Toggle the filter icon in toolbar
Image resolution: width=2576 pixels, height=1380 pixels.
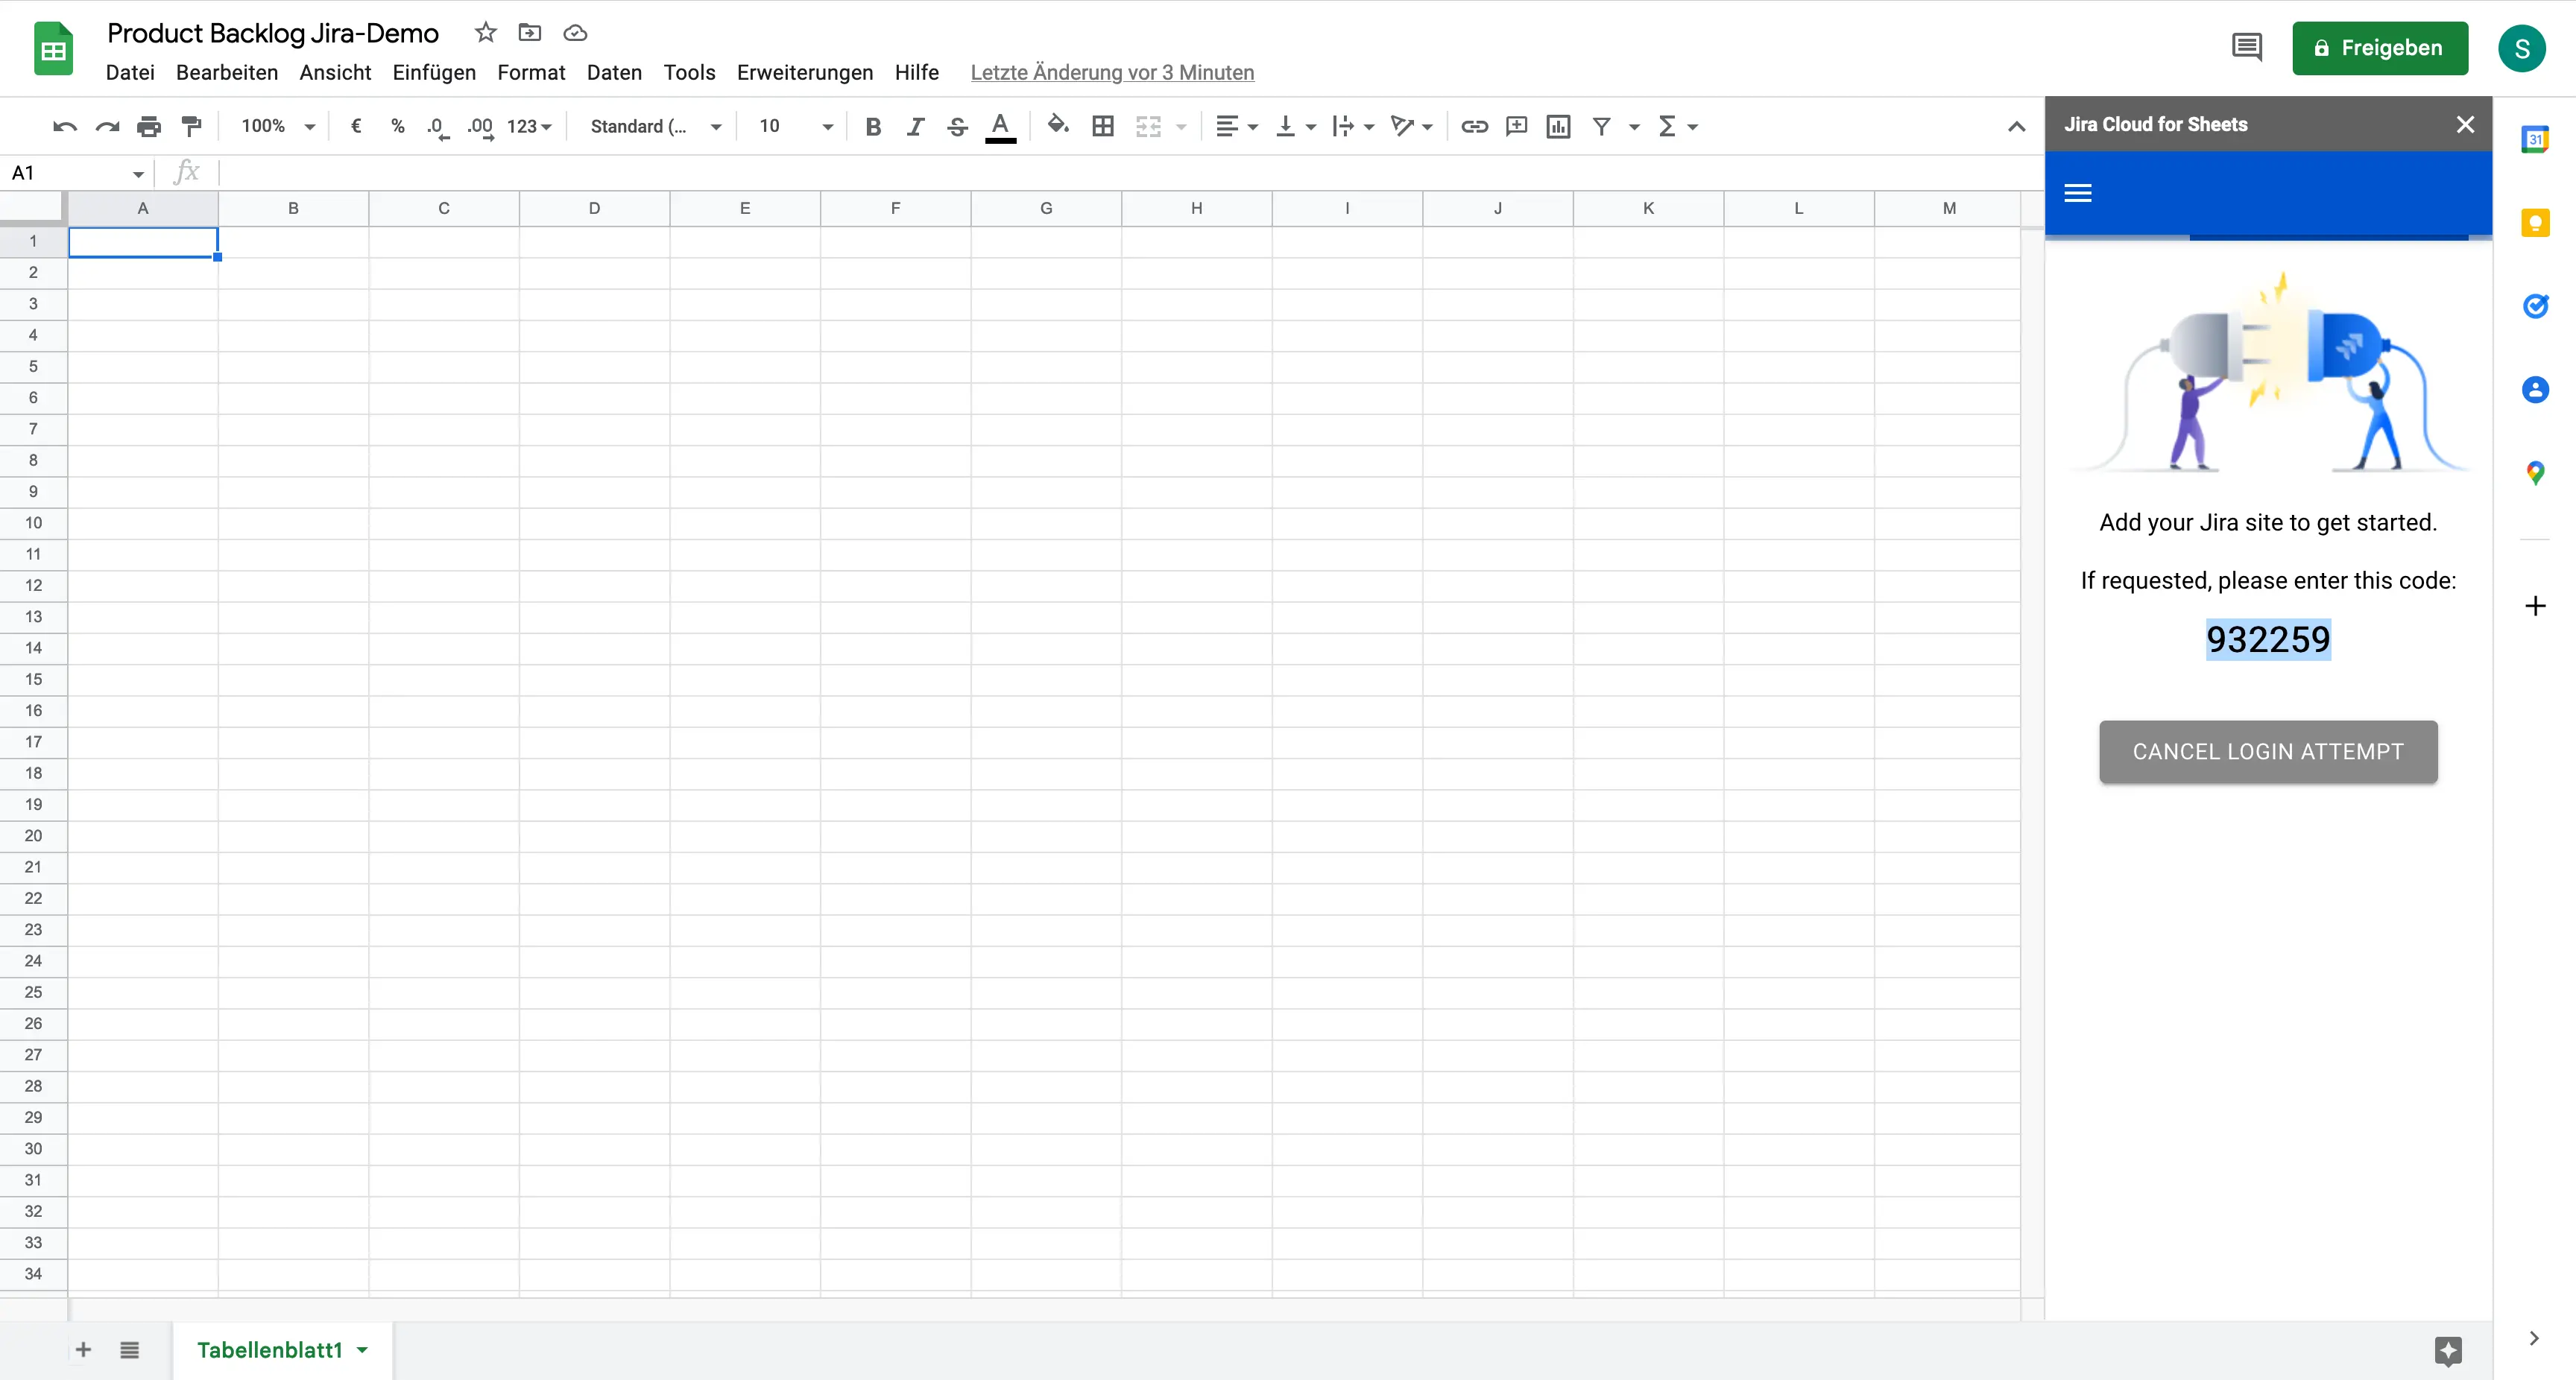1602,126
